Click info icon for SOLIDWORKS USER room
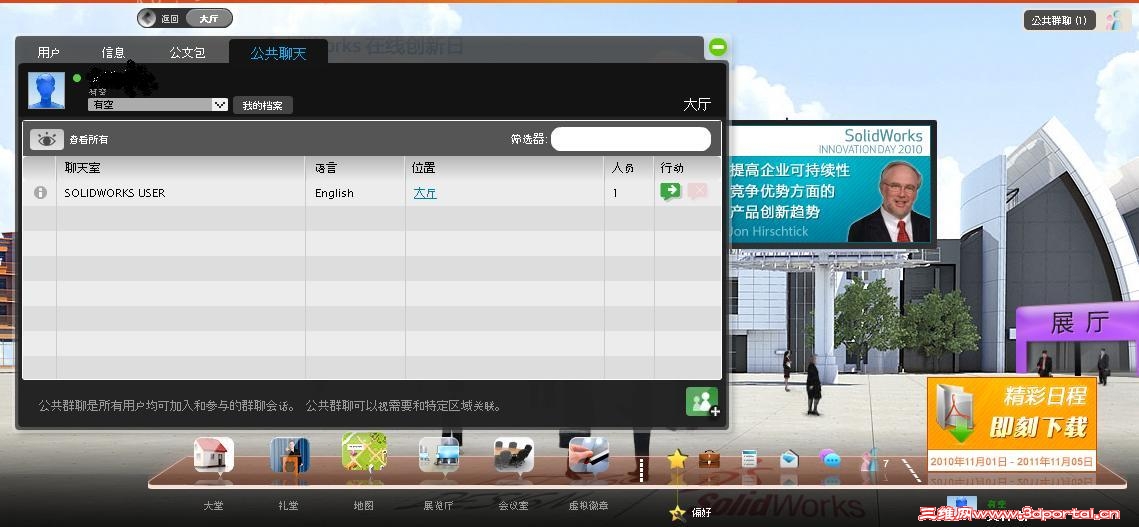1139x527 pixels. point(41,193)
